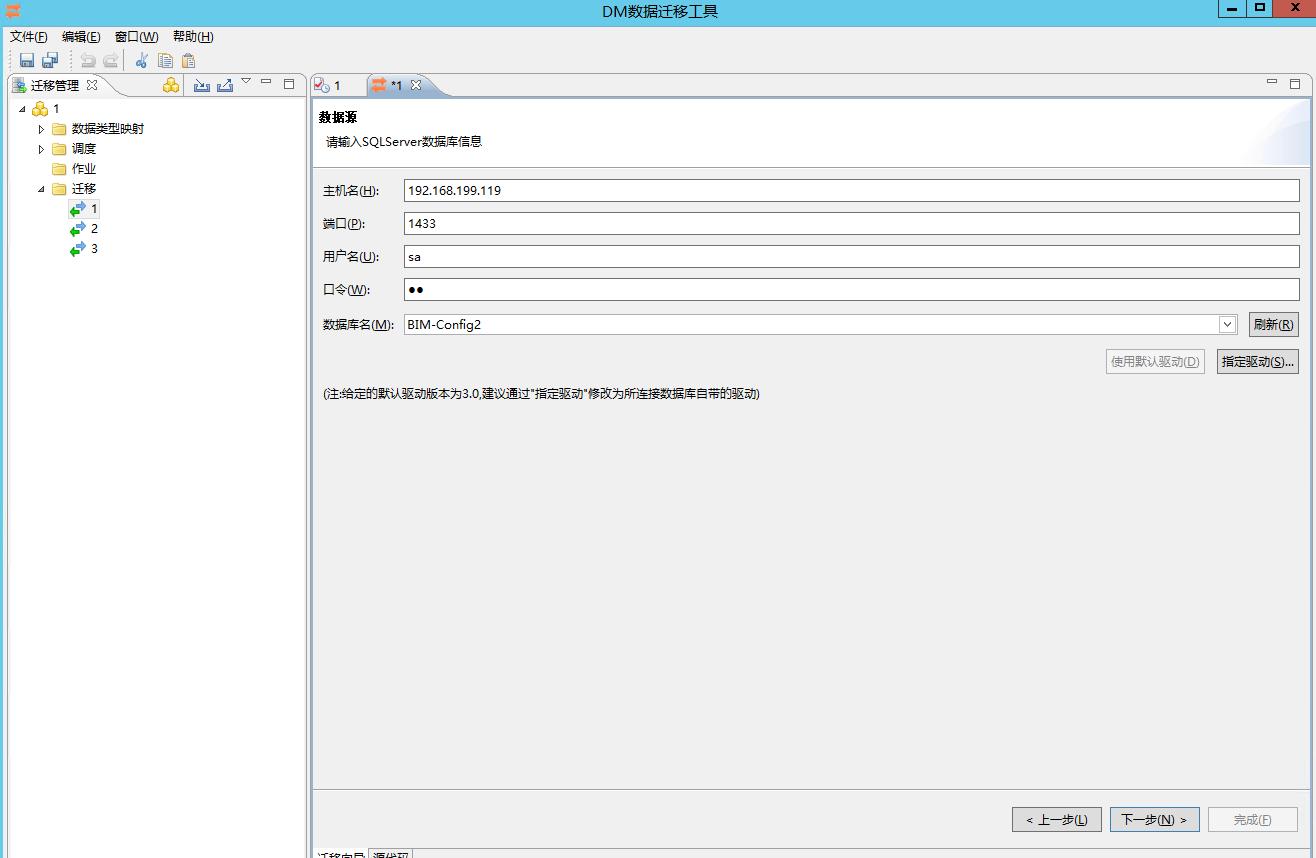Select the root project node 1

[46, 108]
